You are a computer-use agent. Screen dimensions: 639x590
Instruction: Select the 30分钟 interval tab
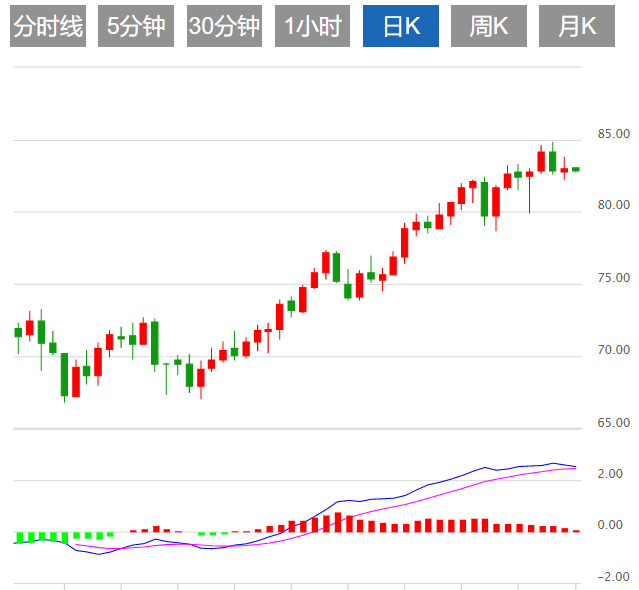pos(225,26)
